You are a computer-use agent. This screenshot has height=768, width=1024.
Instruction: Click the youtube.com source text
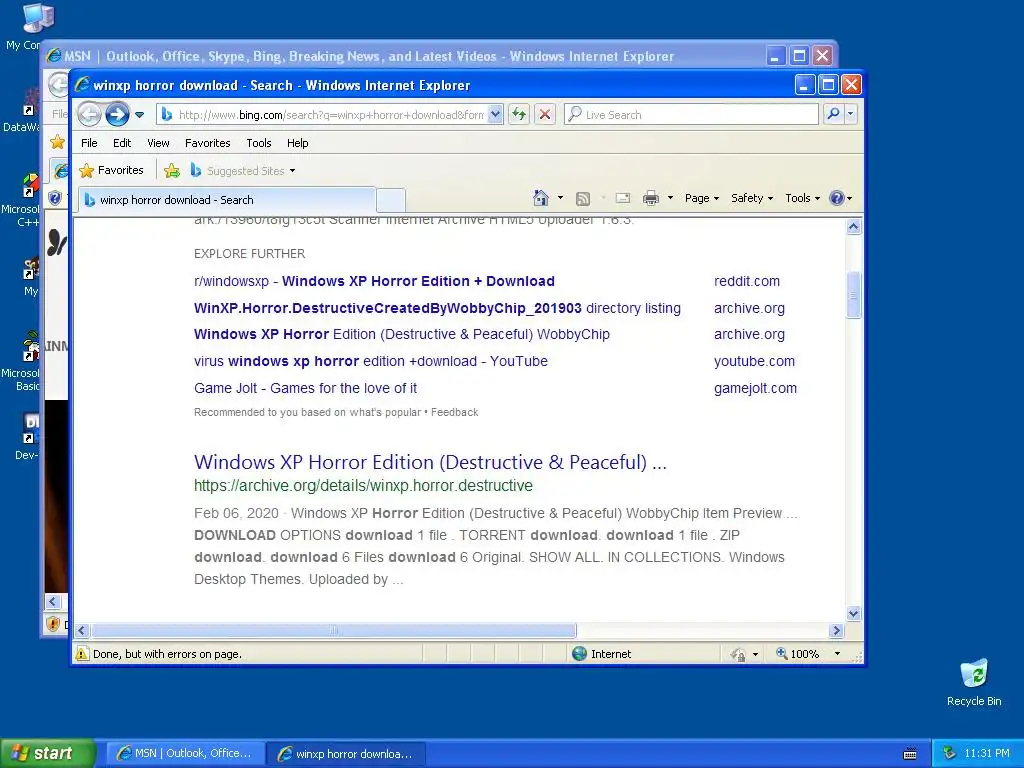(x=754, y=361)
